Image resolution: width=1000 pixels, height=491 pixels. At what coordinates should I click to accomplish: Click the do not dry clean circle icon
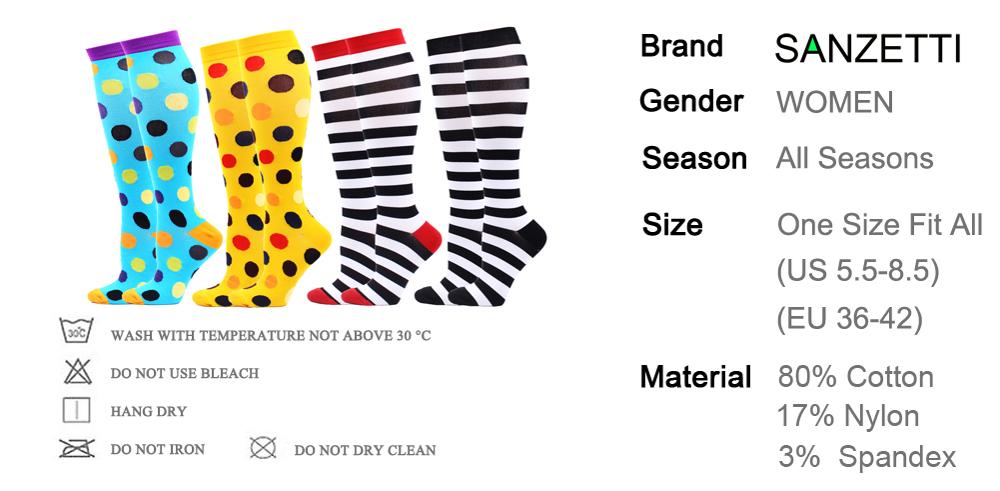pyautogui.click(x=263, y=448)
